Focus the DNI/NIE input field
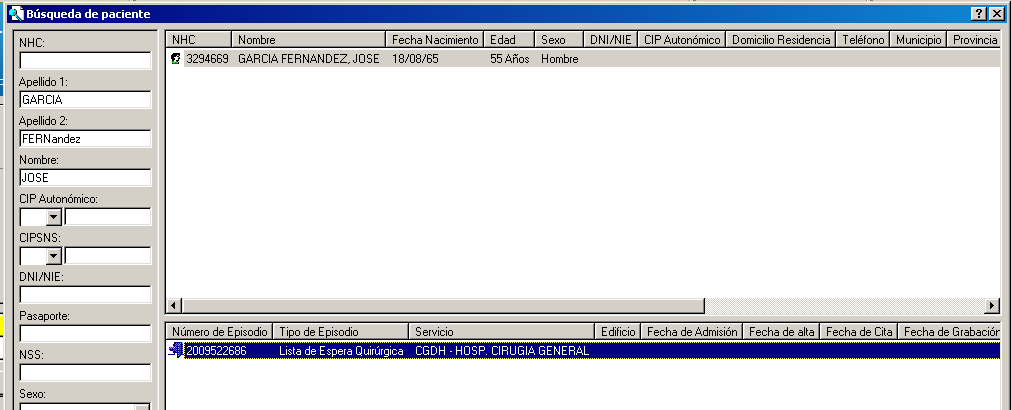 [85, 295]
